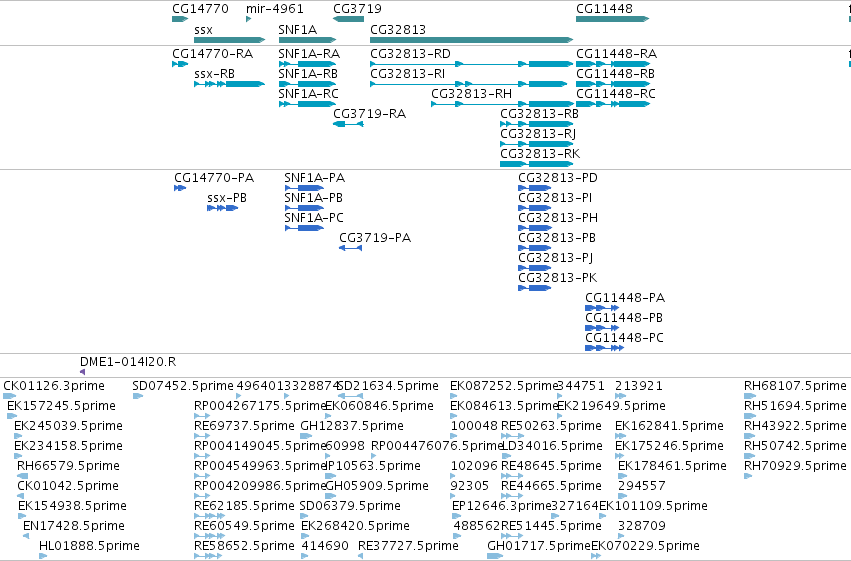This screenshot has width=851, height=561.
Task: Open CG32813-PD protein feature
Action: point(535,188)
